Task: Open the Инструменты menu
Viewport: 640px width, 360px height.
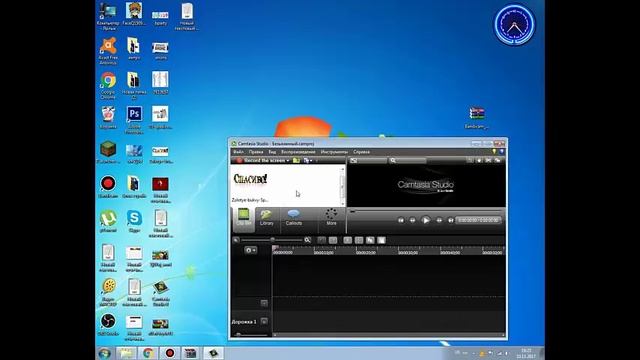Action: coord(334,152)
